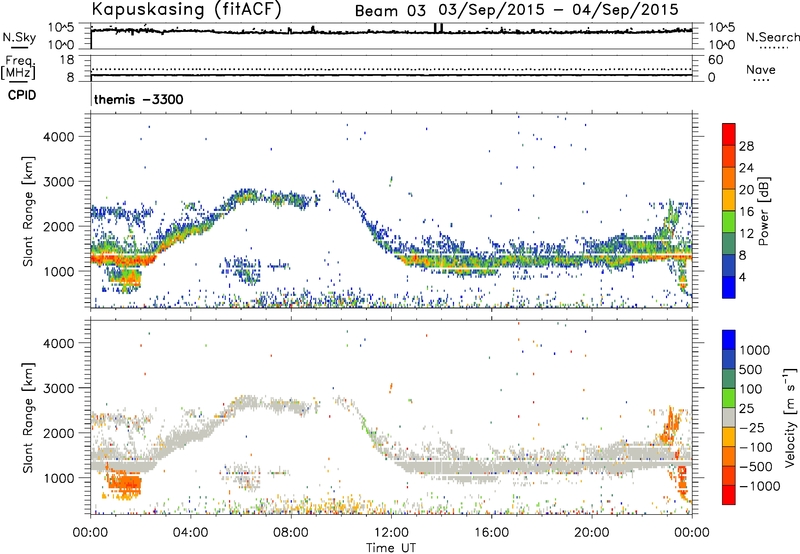Viewport: 800px width, 554px height.
Task: Pick the dark blue top segment of Velocity color bar
Action: 729,340
